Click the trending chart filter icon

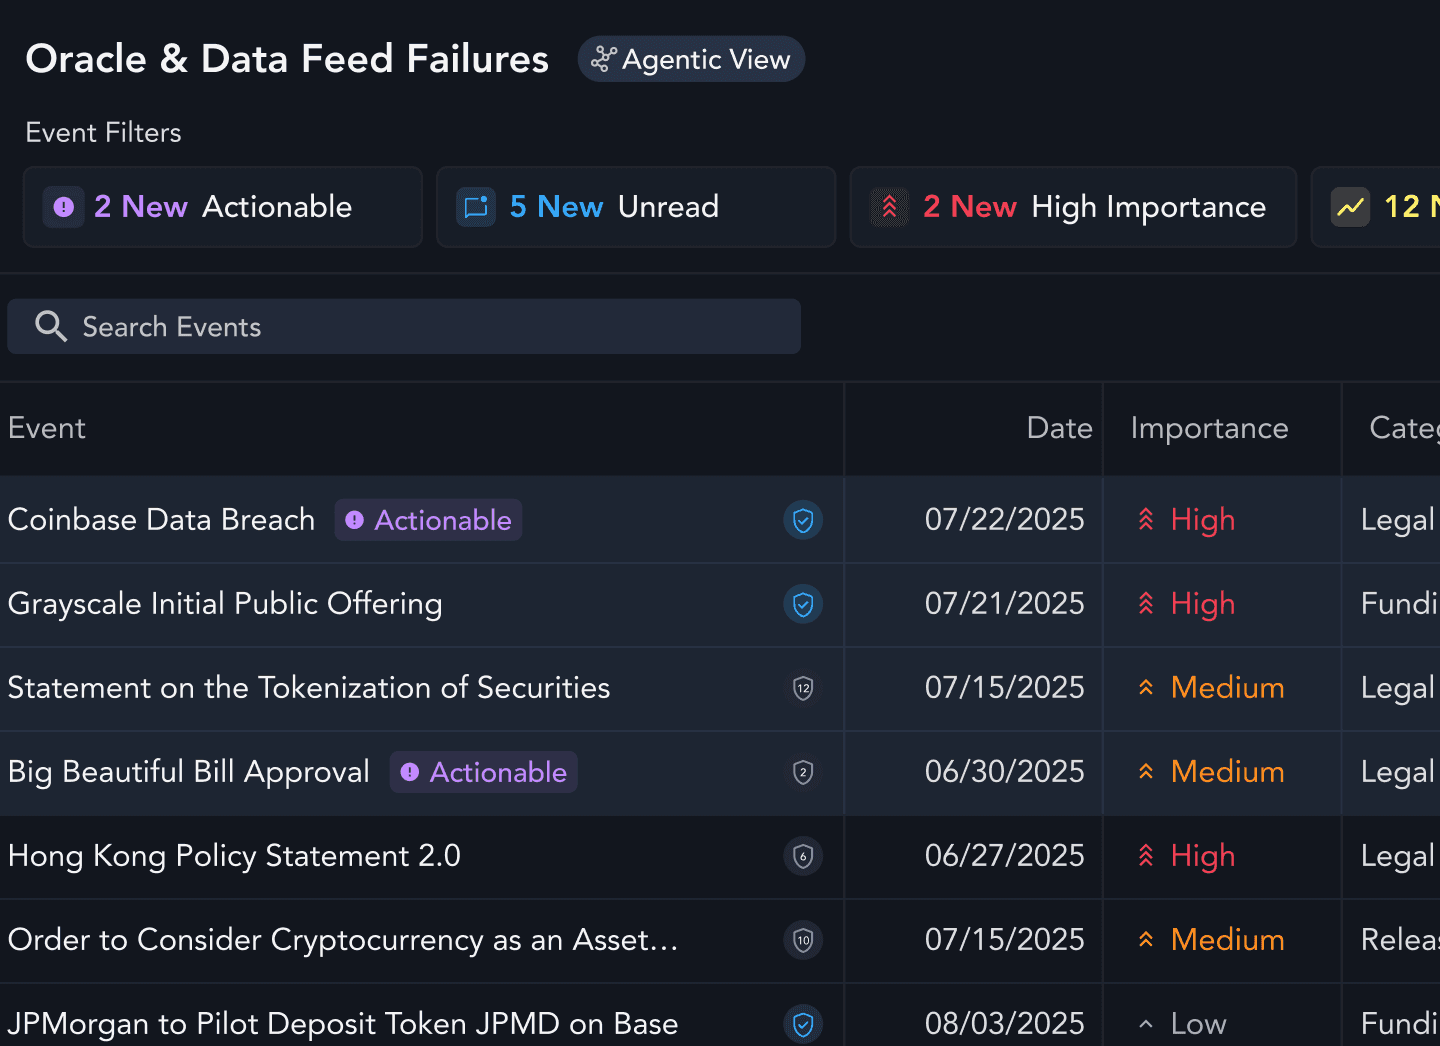point(1351,207)
